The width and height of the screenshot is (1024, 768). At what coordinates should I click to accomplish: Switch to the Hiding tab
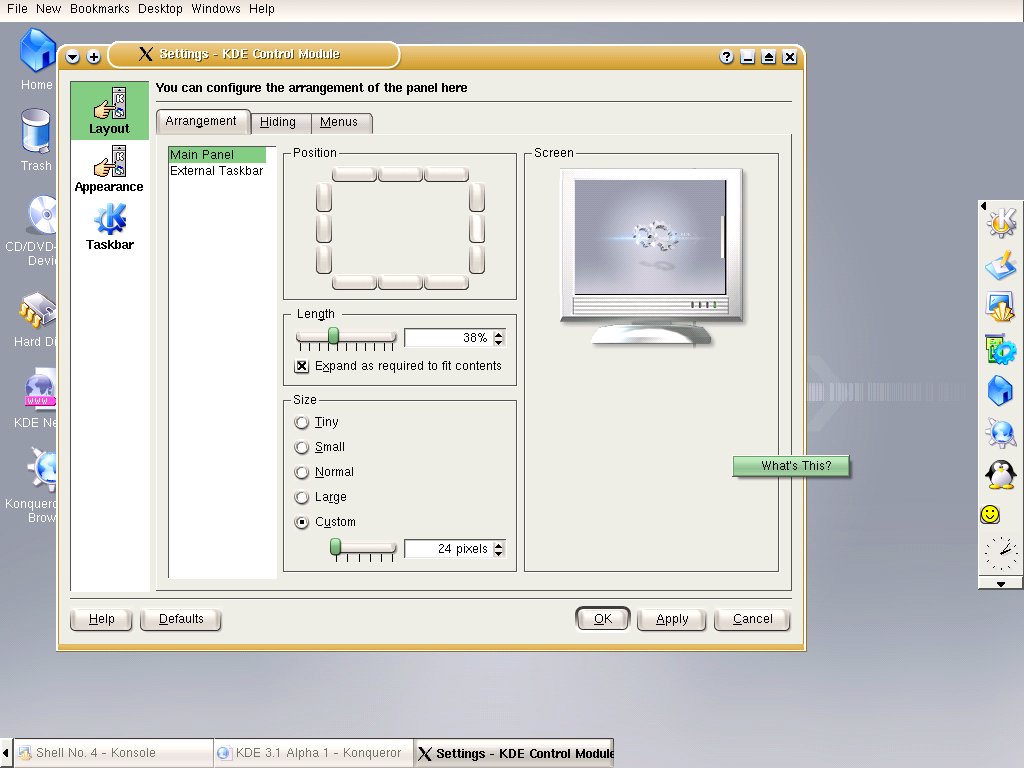[x=278, y=122]
